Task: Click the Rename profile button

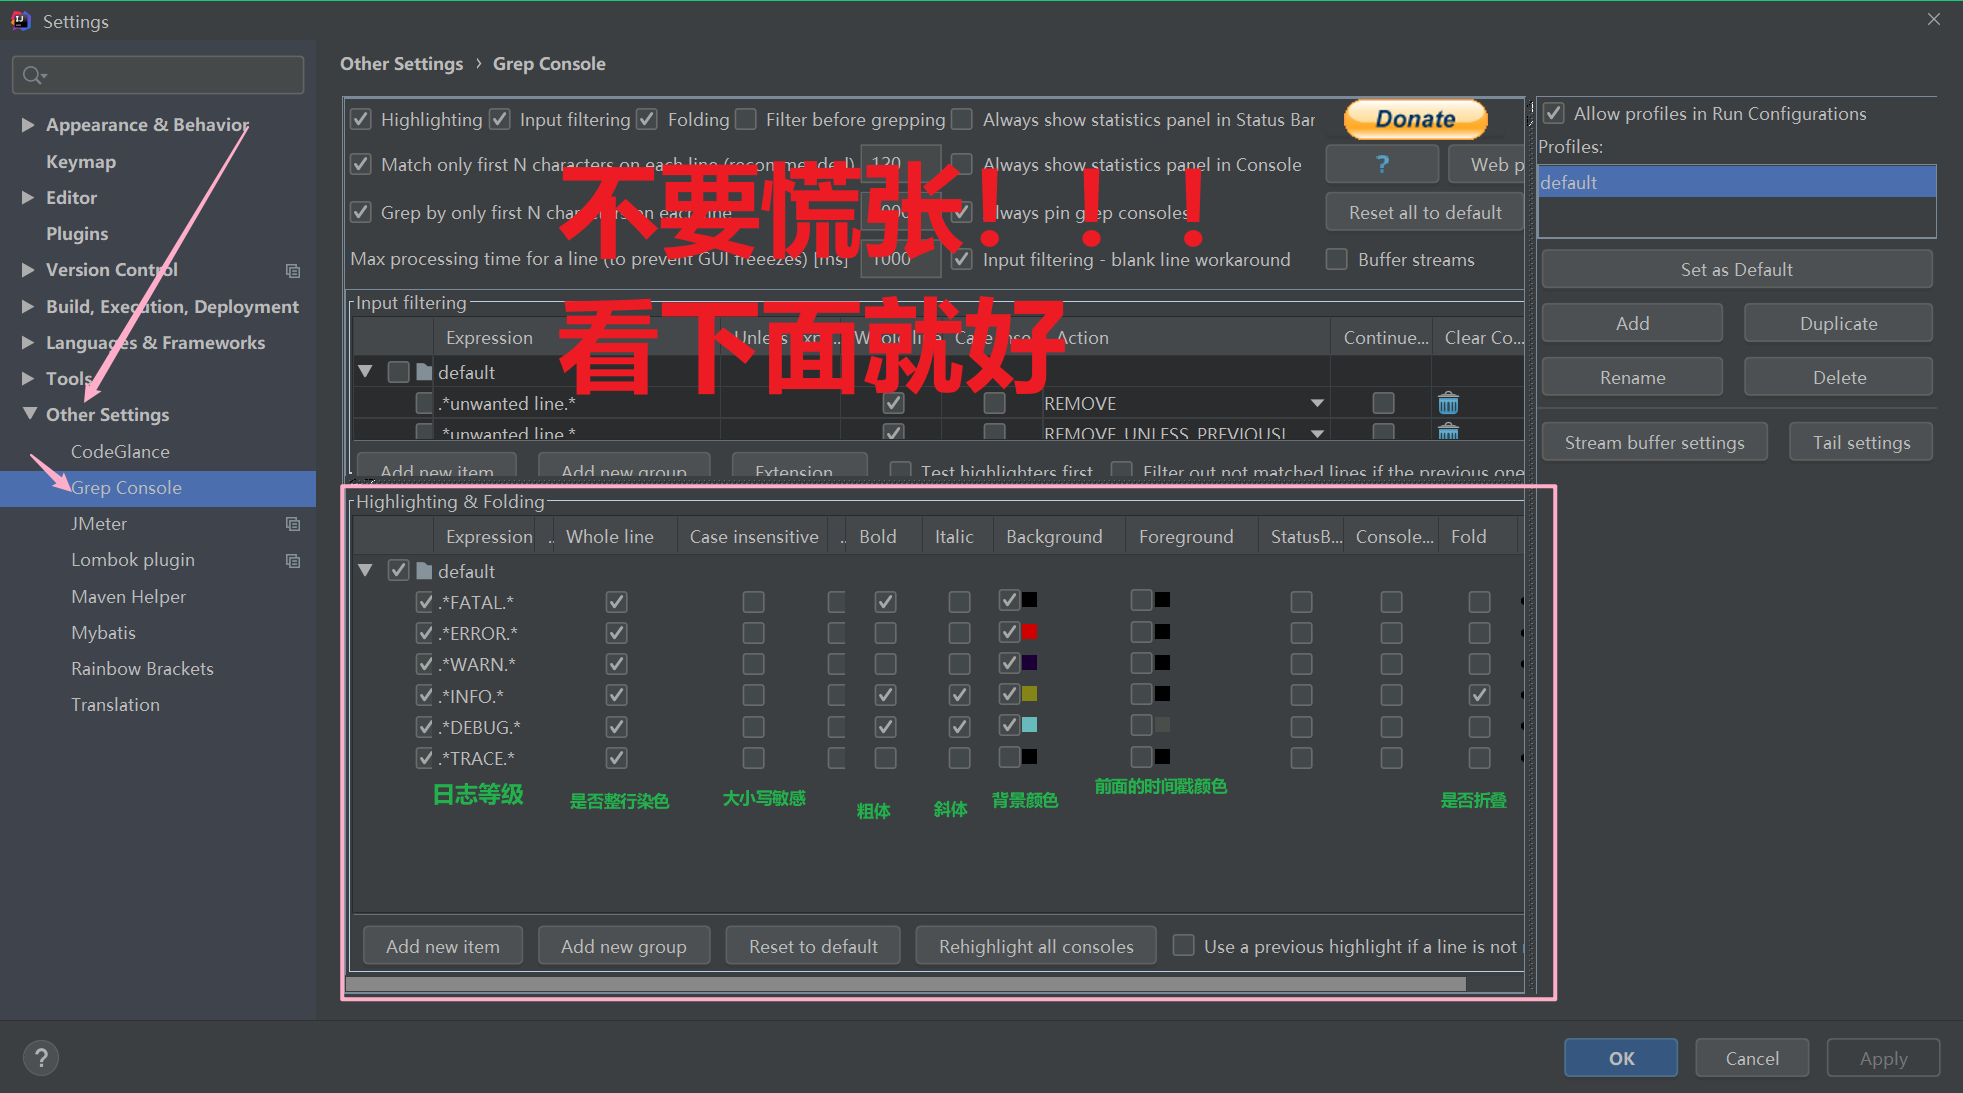Action: [x=1632, y=378]
